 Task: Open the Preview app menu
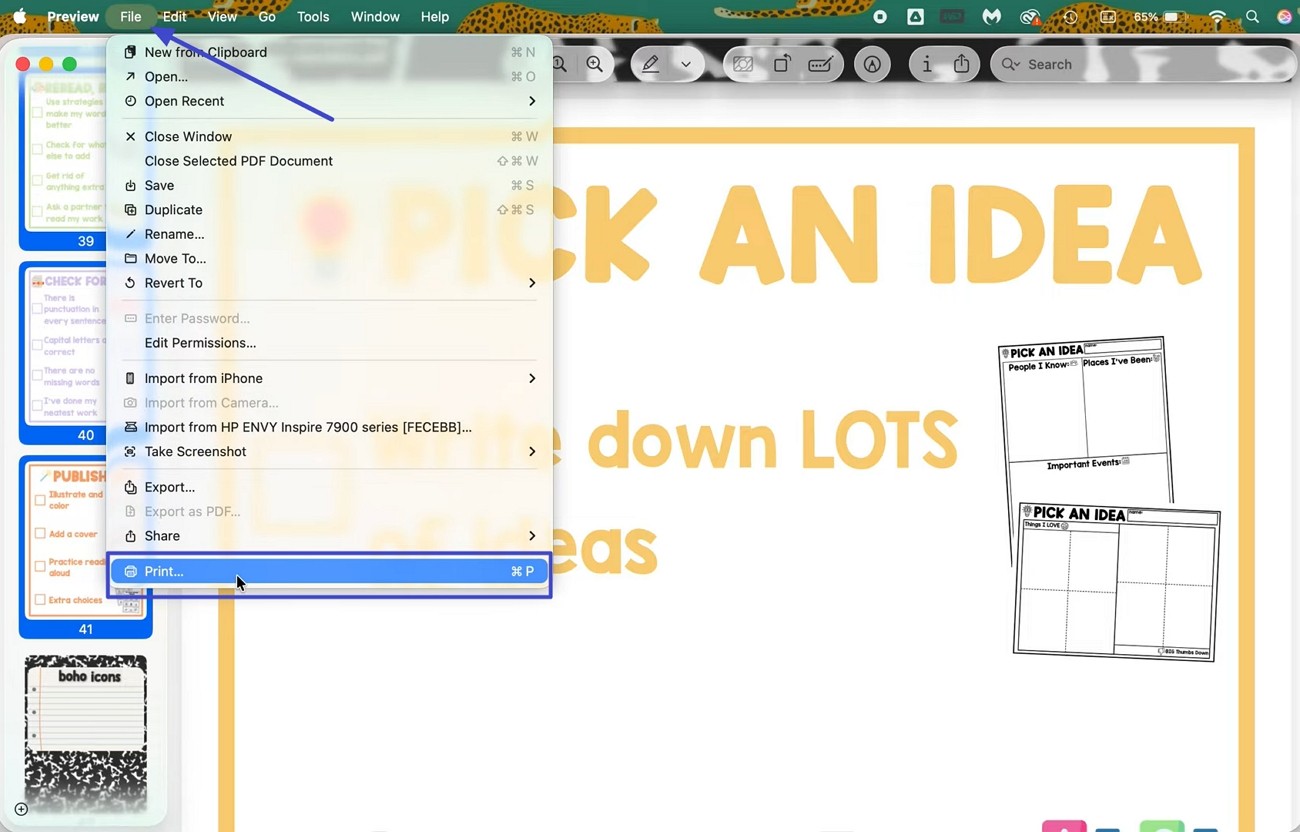pos(73,16)
